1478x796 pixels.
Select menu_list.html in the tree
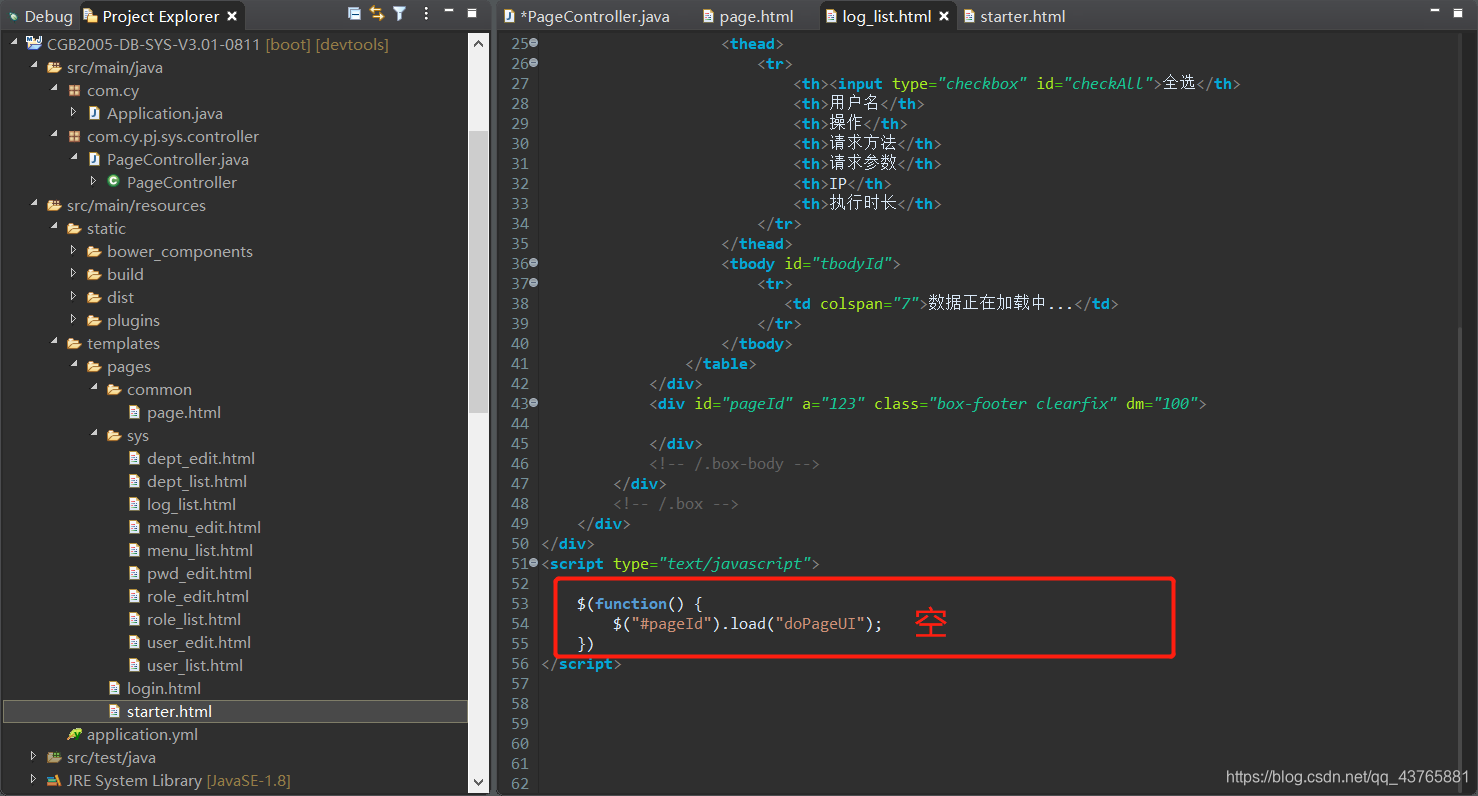pos(200,550)
